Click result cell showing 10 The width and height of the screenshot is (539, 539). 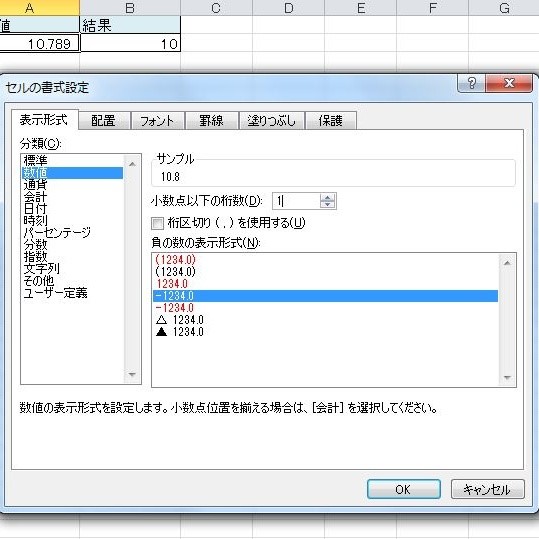click(130, 43)
